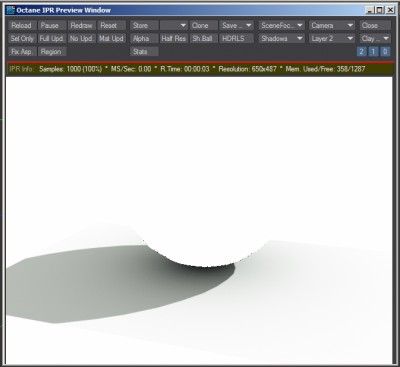Select buffer slot 1
Viewport: 400px width, 367px height.
coord(373,52)
